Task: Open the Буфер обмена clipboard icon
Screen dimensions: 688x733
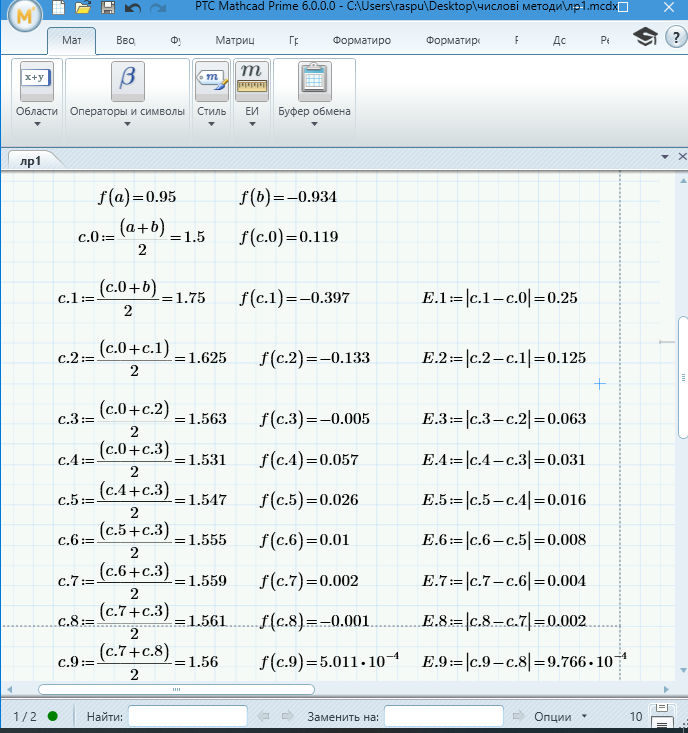Action: [314, 79]
